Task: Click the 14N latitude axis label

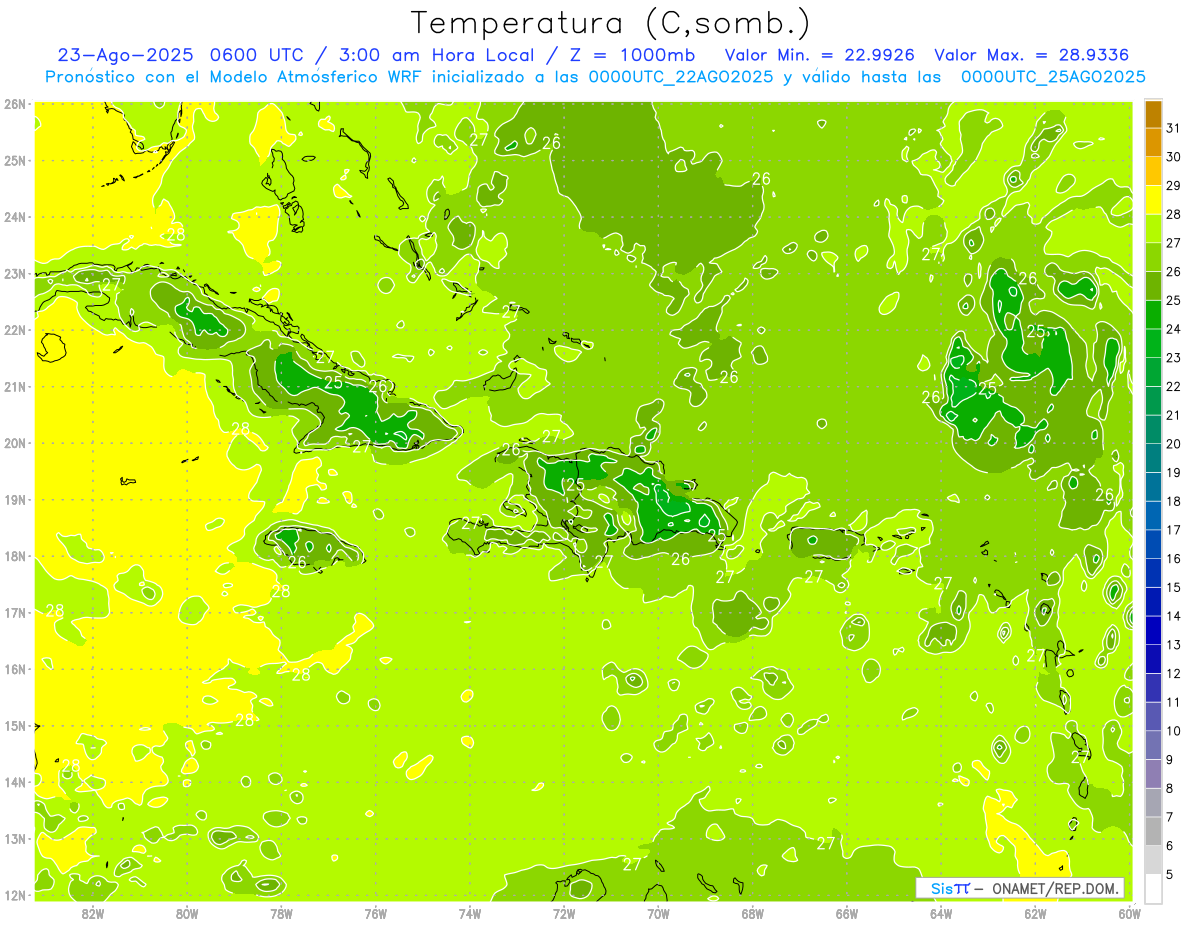Action: (14, 782)
